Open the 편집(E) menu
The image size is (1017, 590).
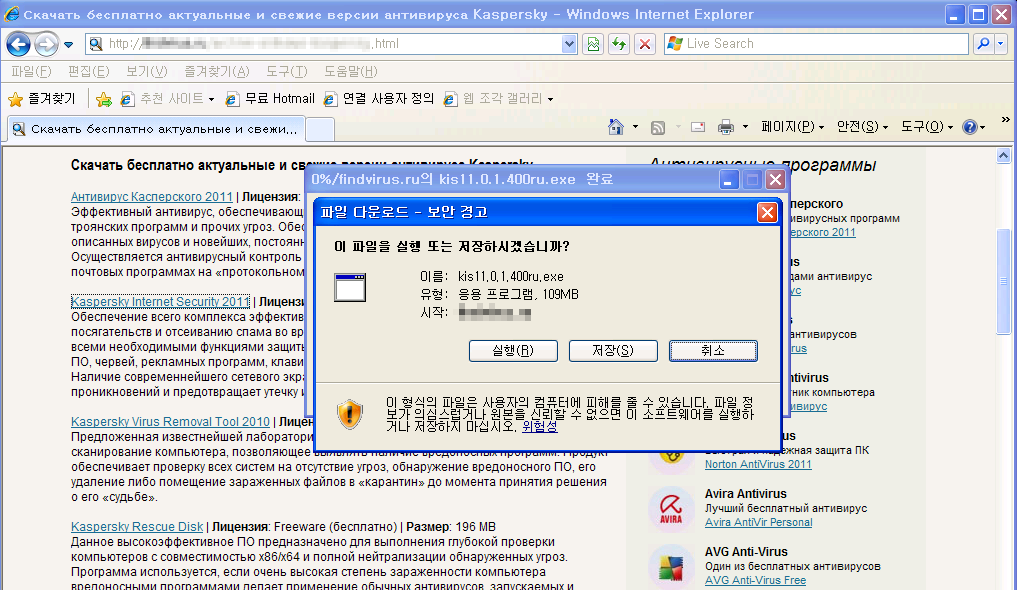click(88, 71)
